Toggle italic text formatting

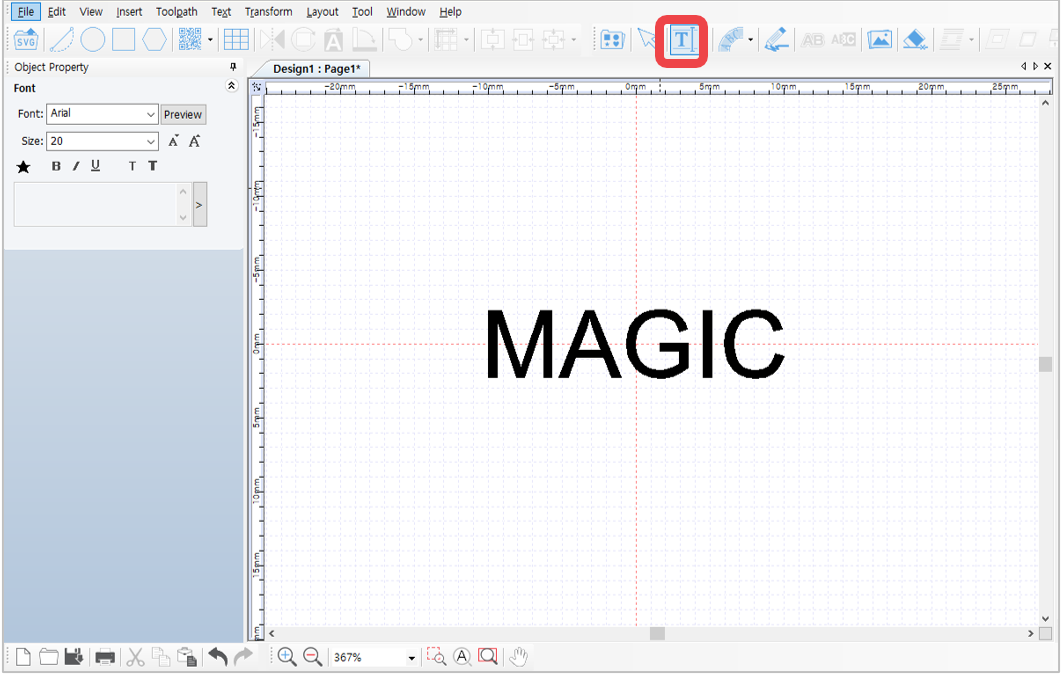tap(76, 166)
